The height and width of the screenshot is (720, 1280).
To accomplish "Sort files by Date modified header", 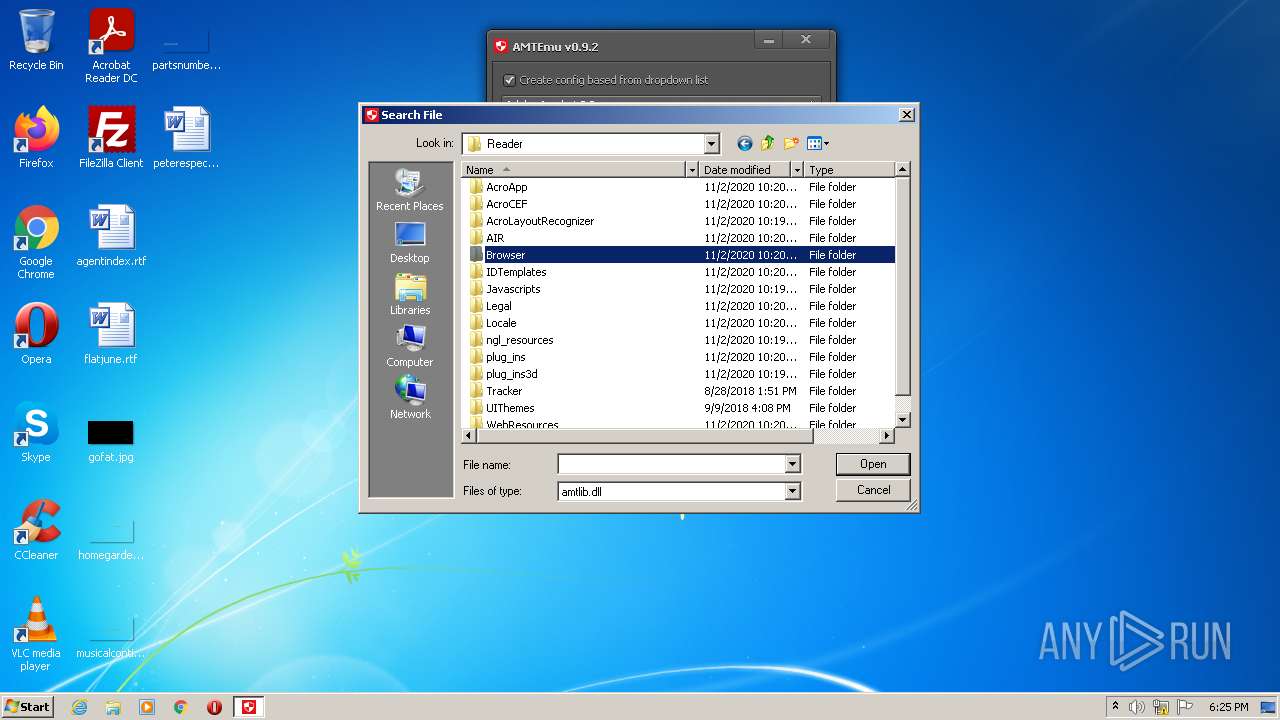I will point(745,170).
